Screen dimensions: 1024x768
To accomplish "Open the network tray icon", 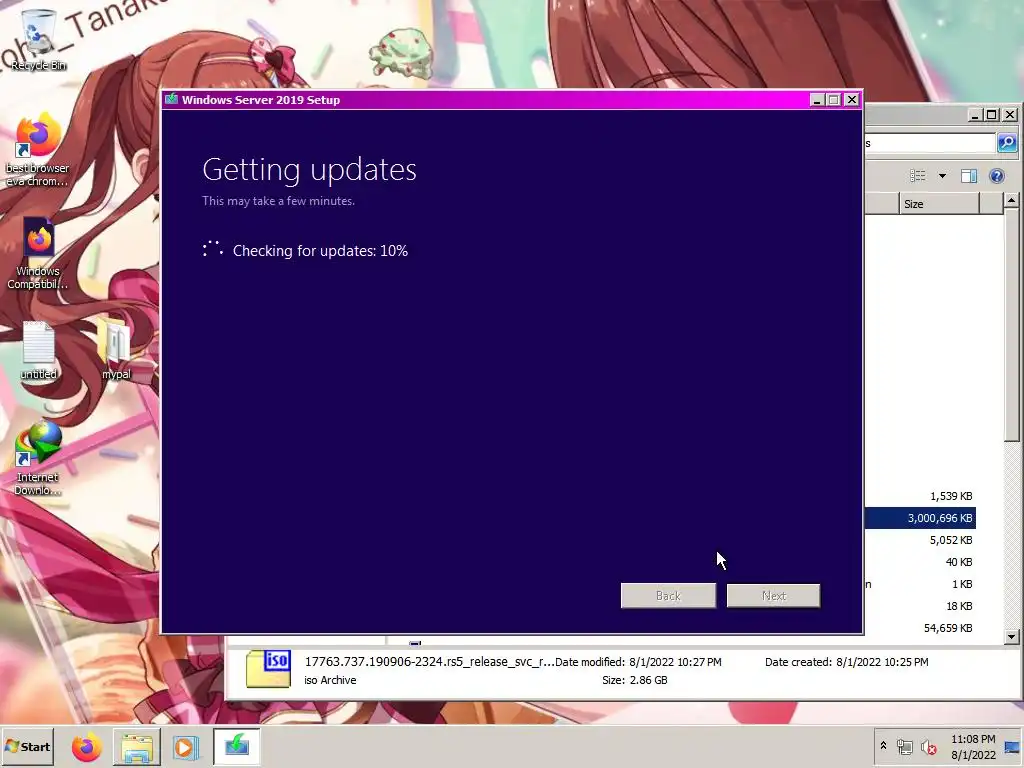I will 904,746.
